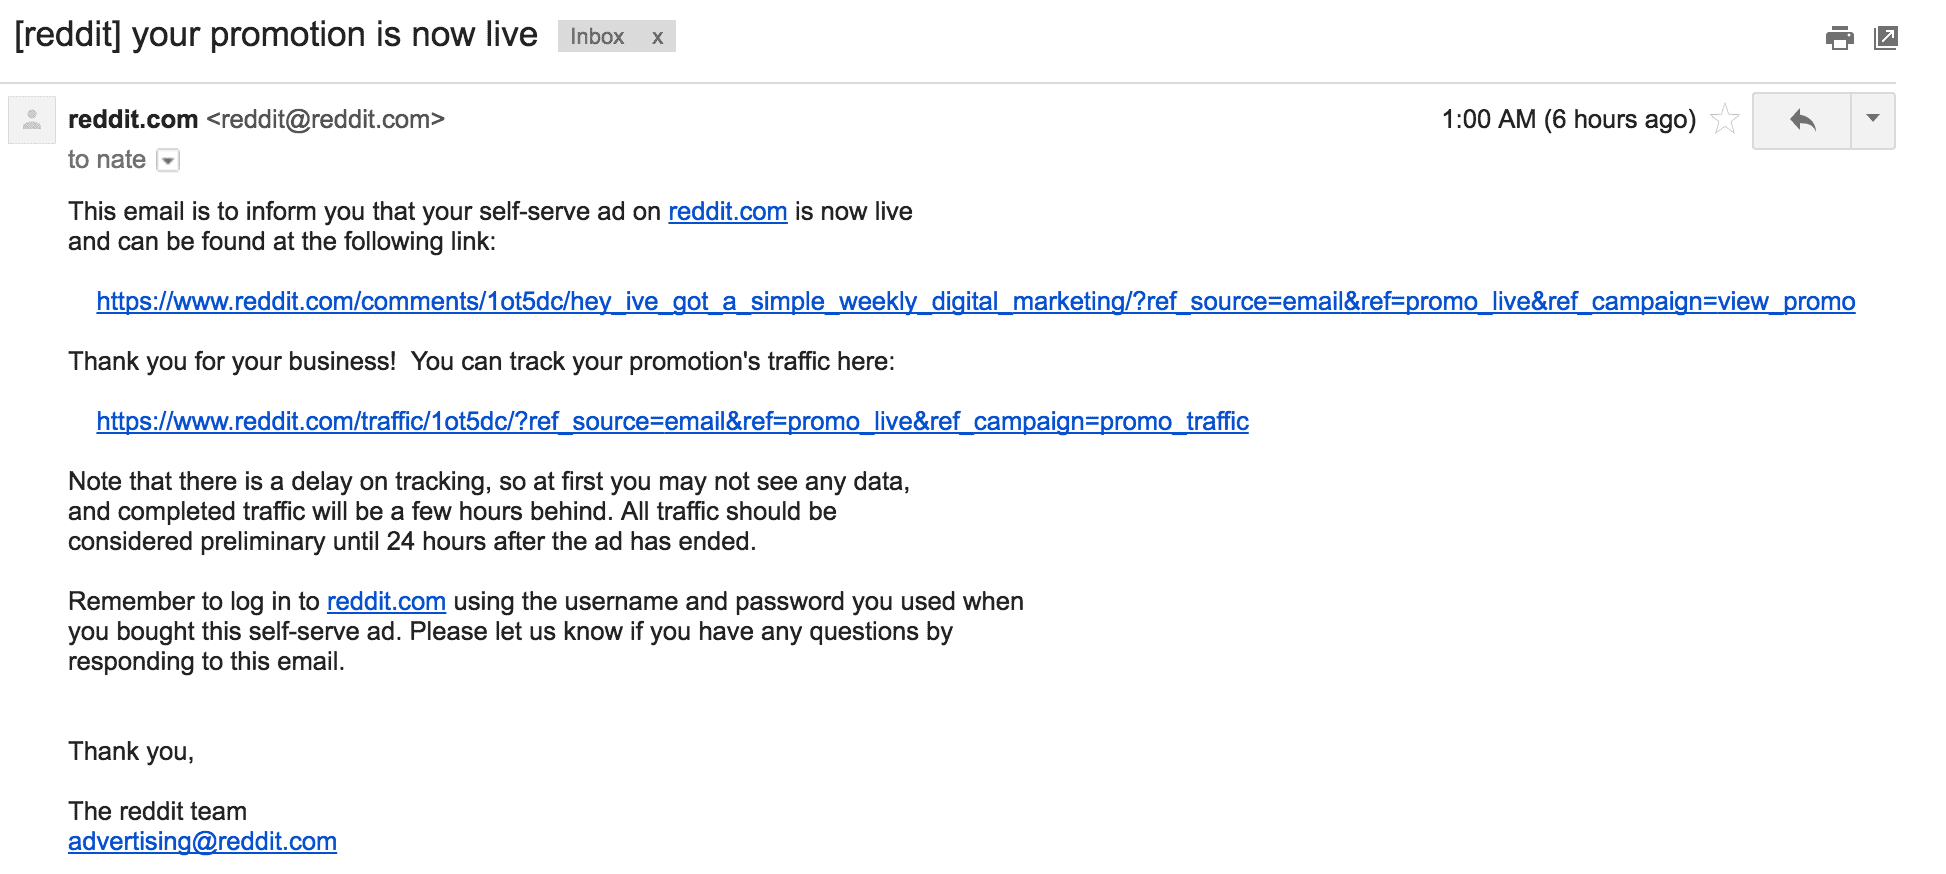The height and width of the screenshot is (874, 1946).
Task: Click the Inbox label tag
Action: (597, 37)
